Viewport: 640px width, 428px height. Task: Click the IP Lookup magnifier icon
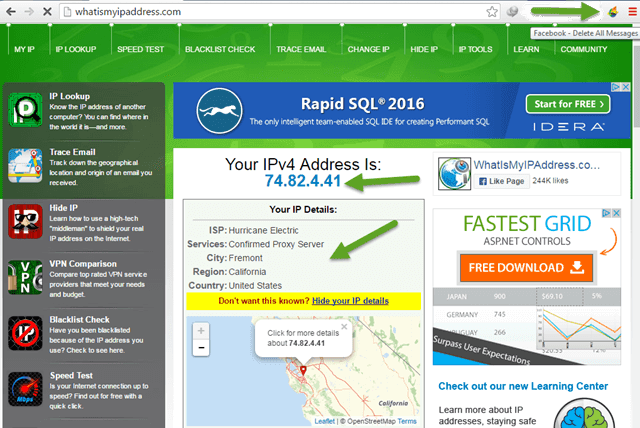coord(25,110)
